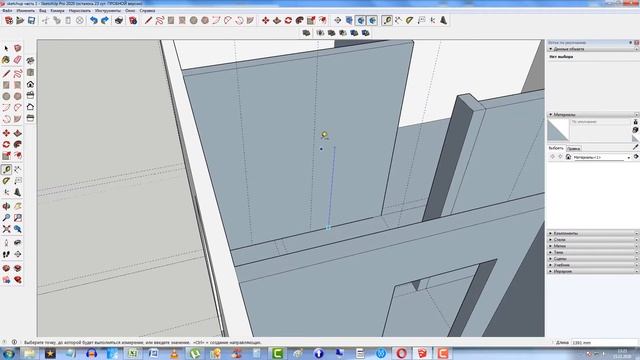Click the Redo arrow icon
This screenshot has height=360, width=640.
click(105, 20)
